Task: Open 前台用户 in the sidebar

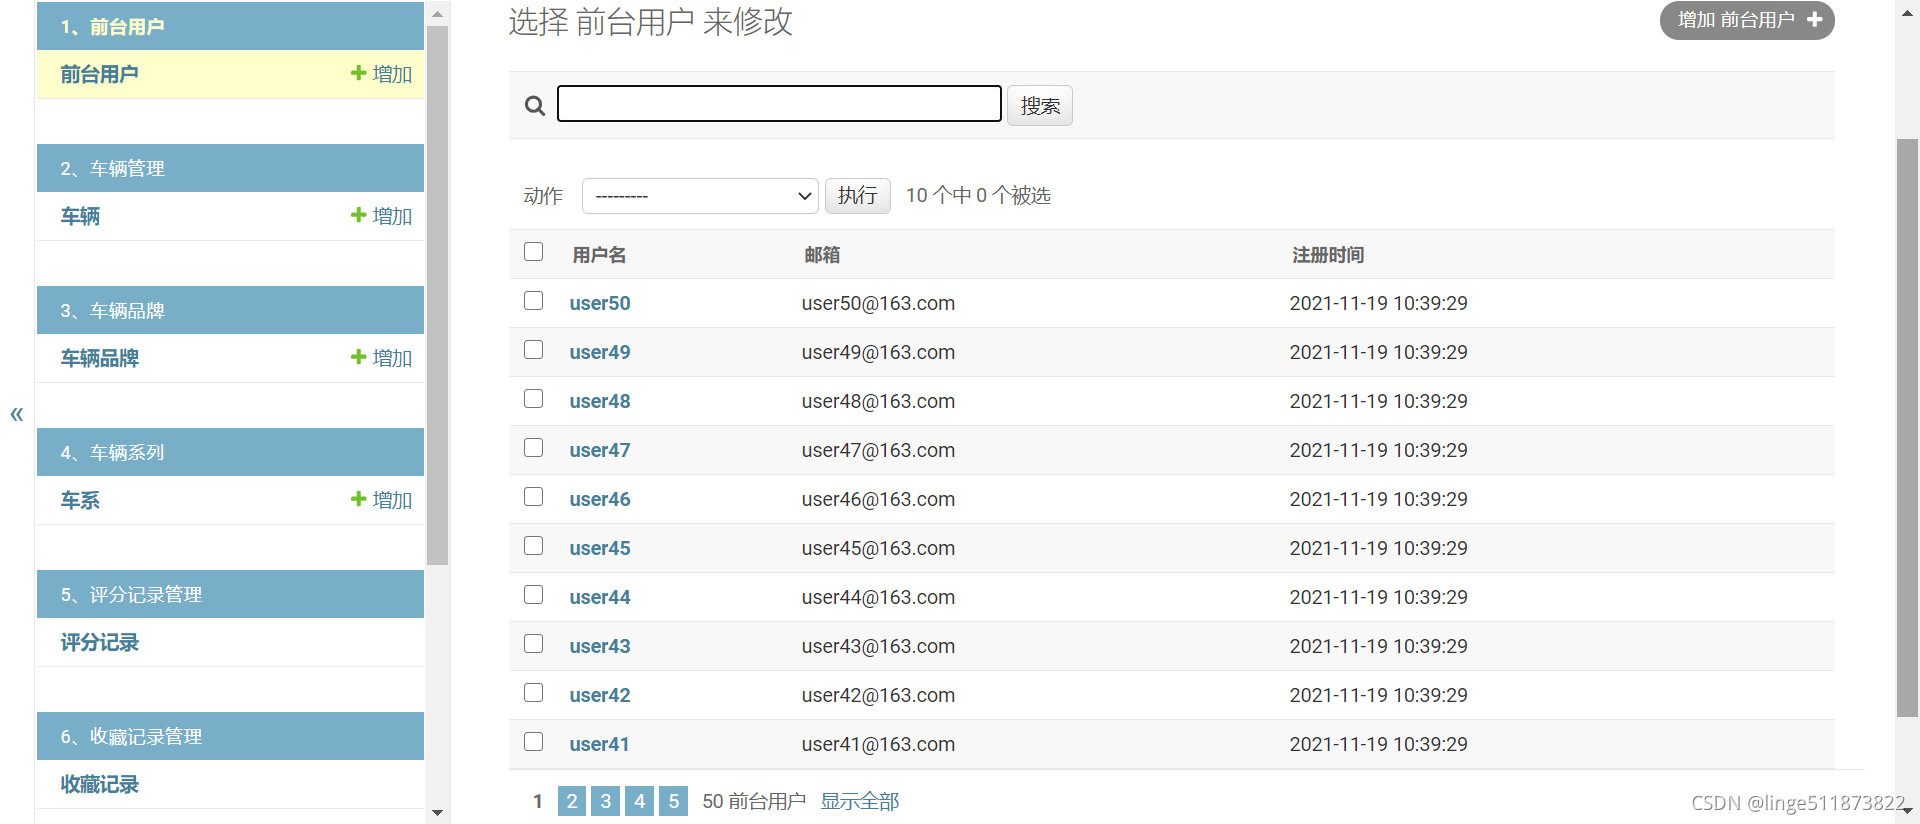Action: [99, 74]
